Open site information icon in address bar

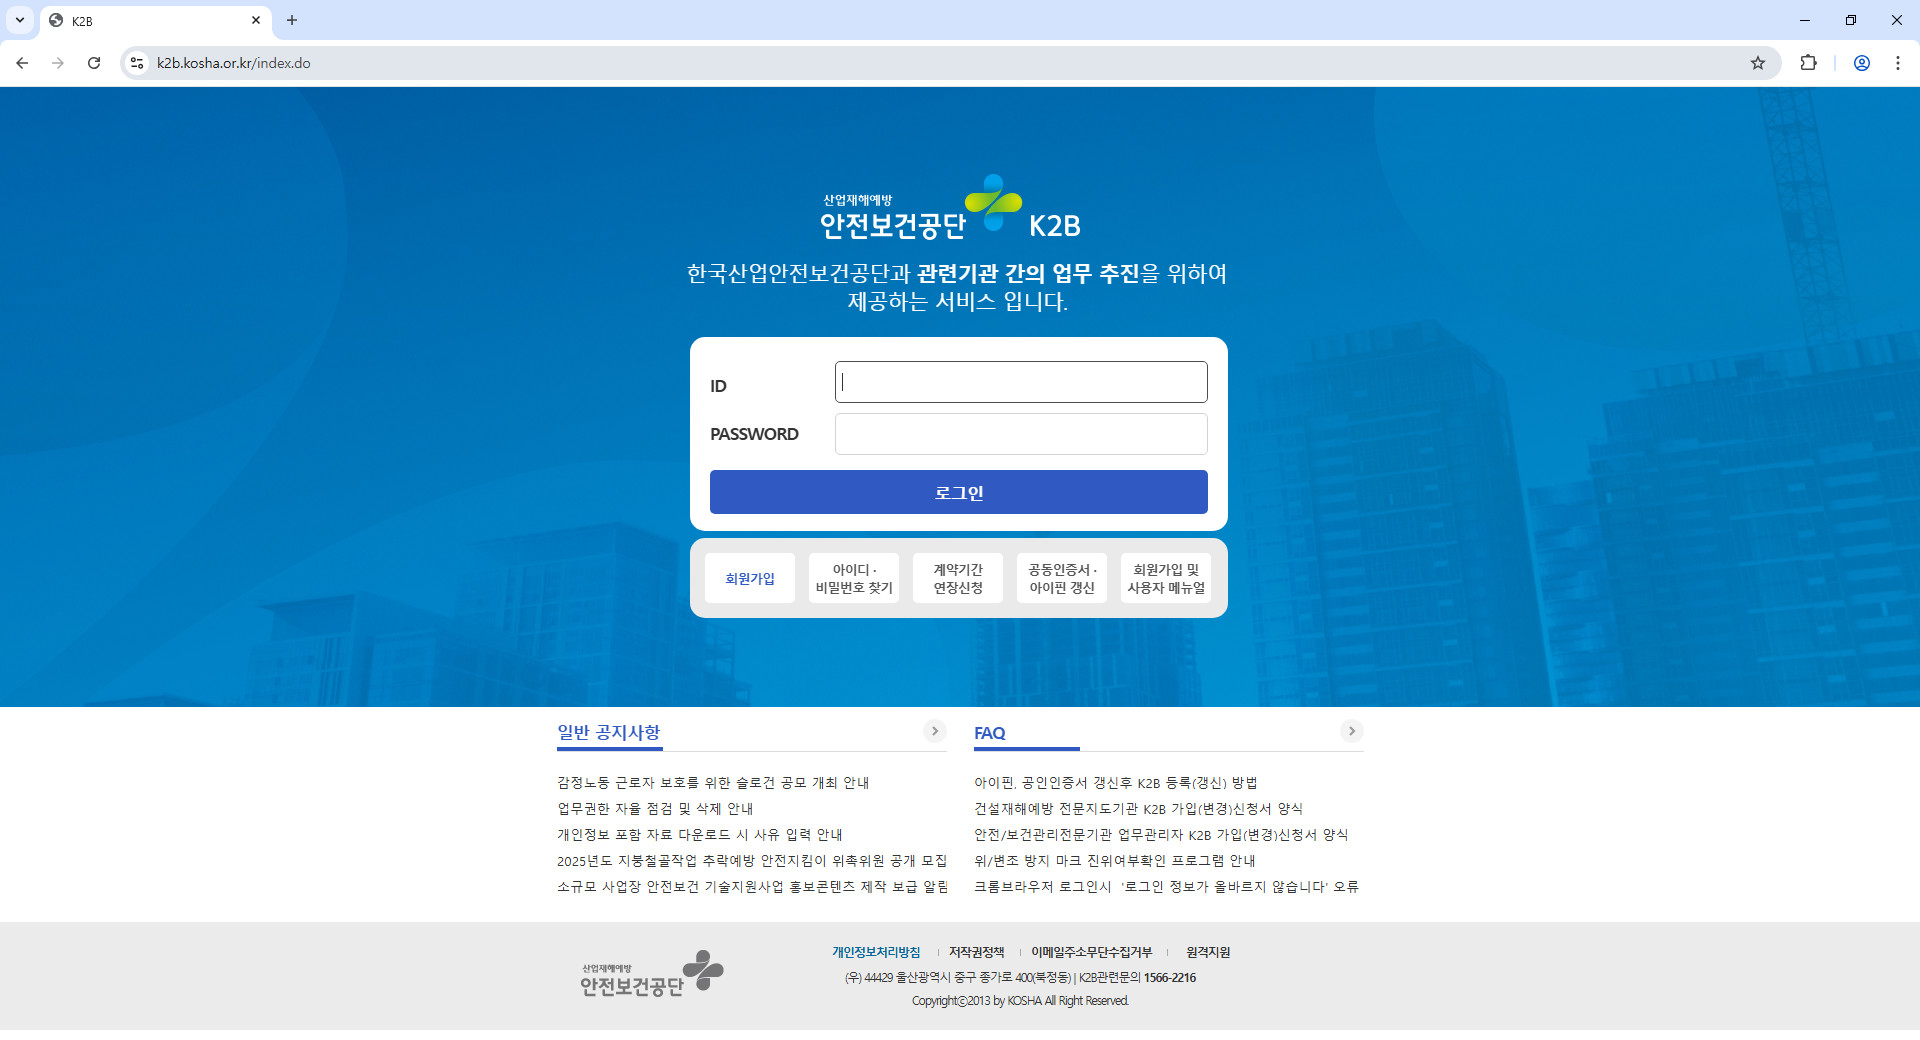(x=137, y=63)
